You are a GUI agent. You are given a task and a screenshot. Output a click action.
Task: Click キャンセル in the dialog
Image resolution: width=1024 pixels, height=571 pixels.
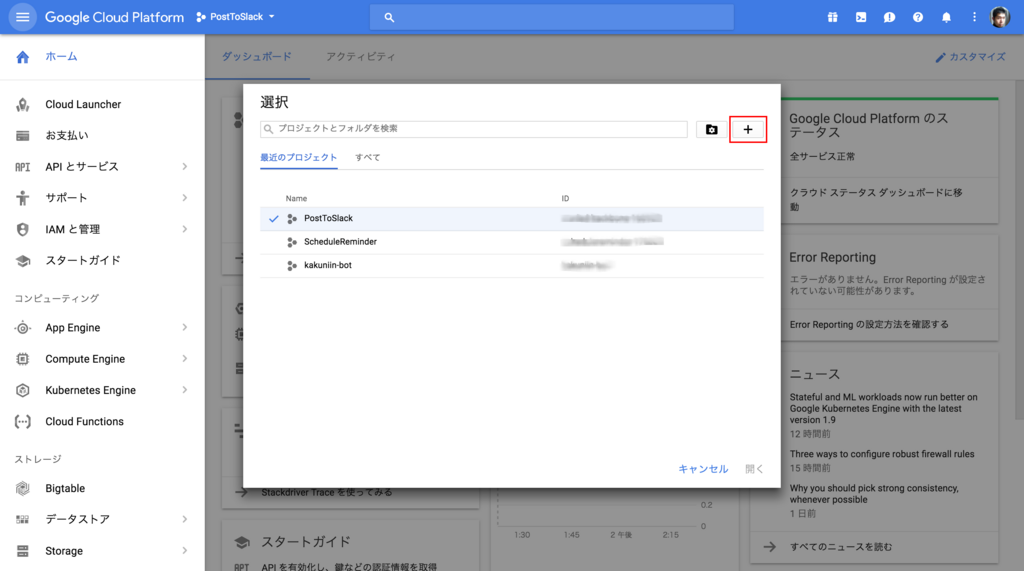[x=703, y=469]
